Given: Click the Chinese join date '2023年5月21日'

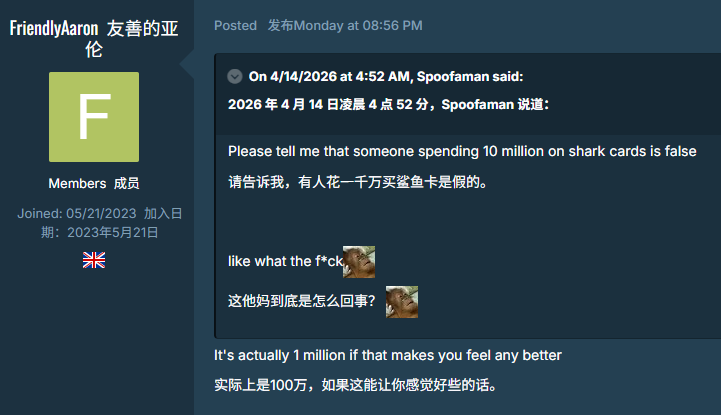Looking at the screenshot, I should click(x=113, y=233).
